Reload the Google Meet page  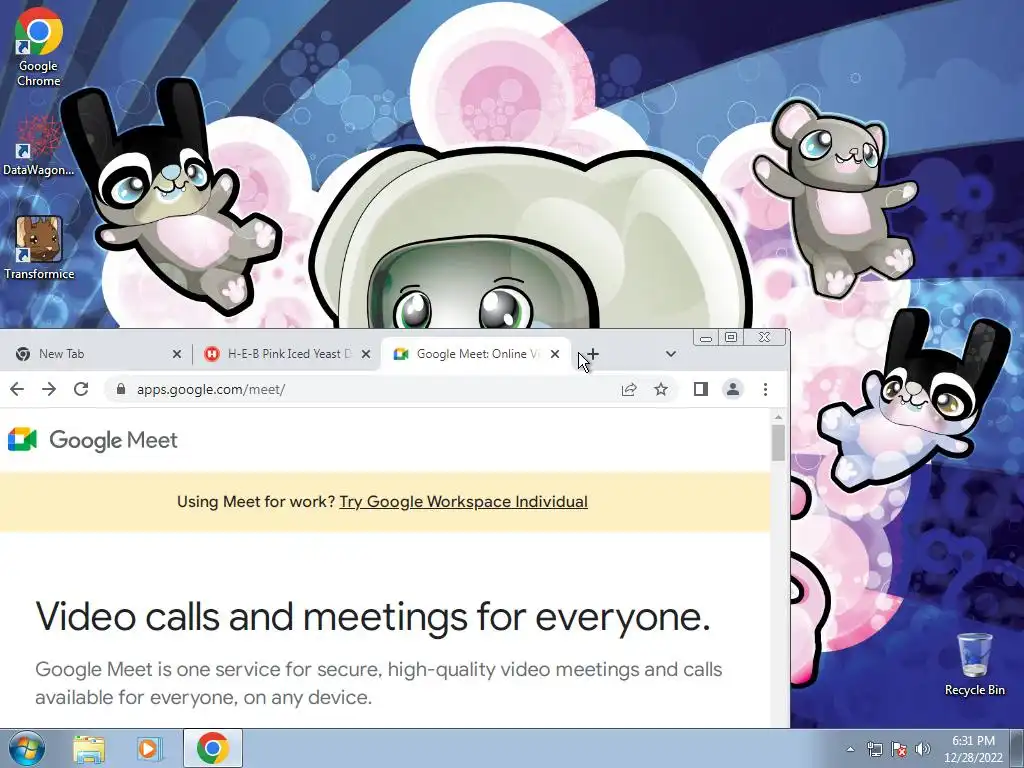(x=81, y=389)
